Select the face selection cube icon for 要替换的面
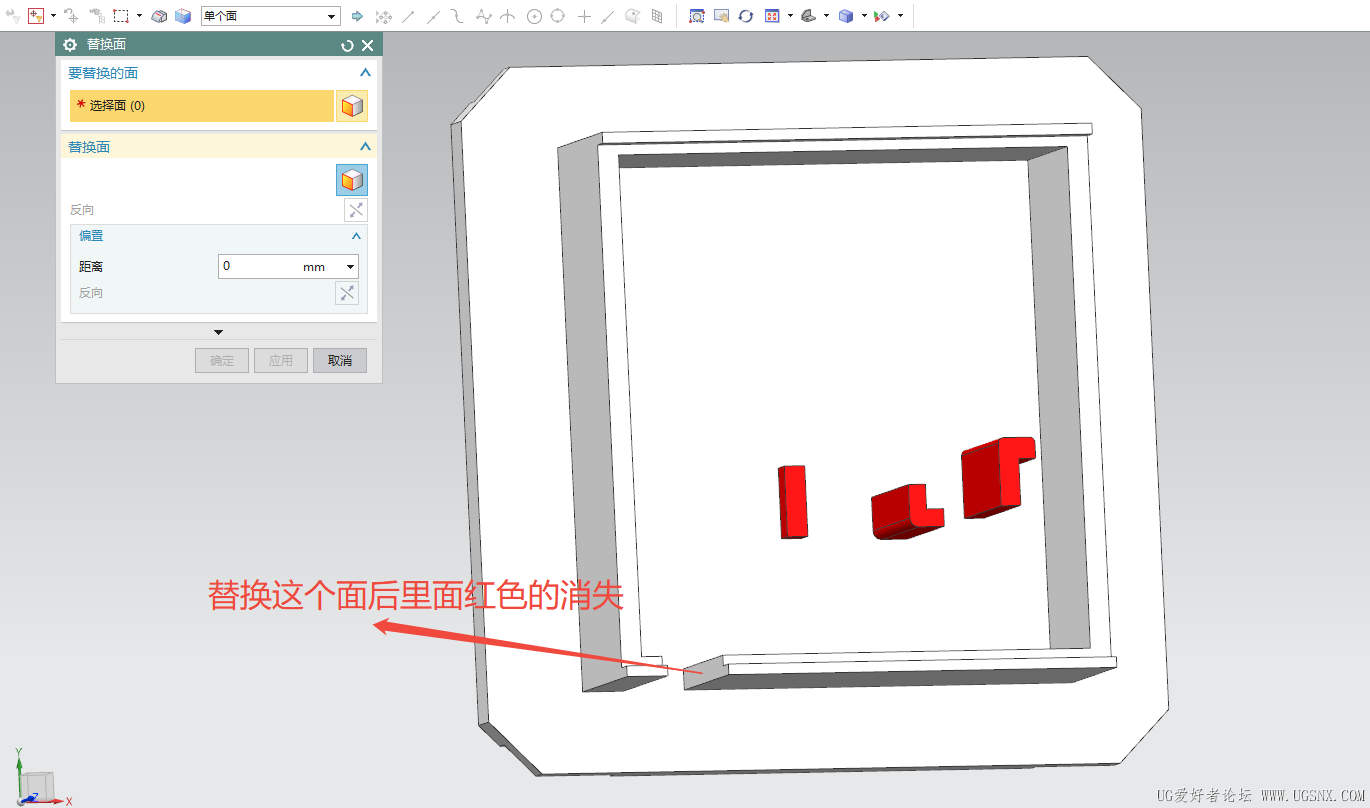The image size is (1370, 808). [352, 105]
